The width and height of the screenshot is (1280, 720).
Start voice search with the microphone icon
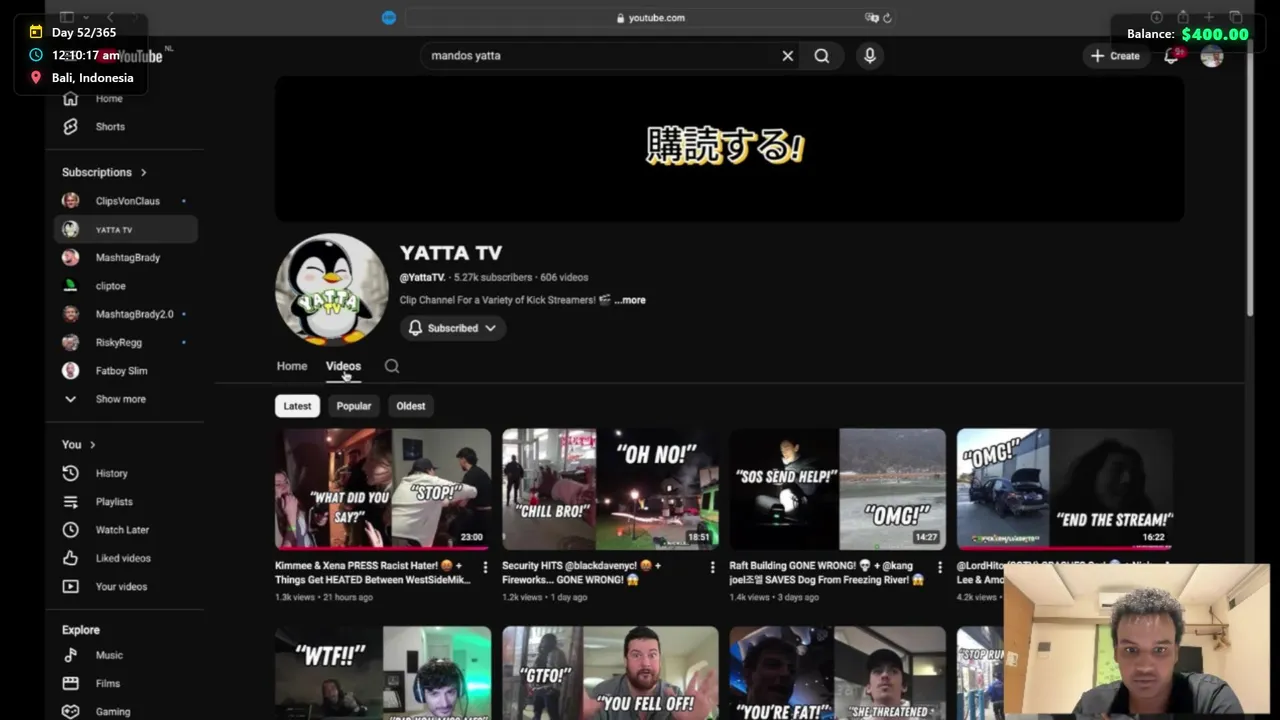[870, 56]
